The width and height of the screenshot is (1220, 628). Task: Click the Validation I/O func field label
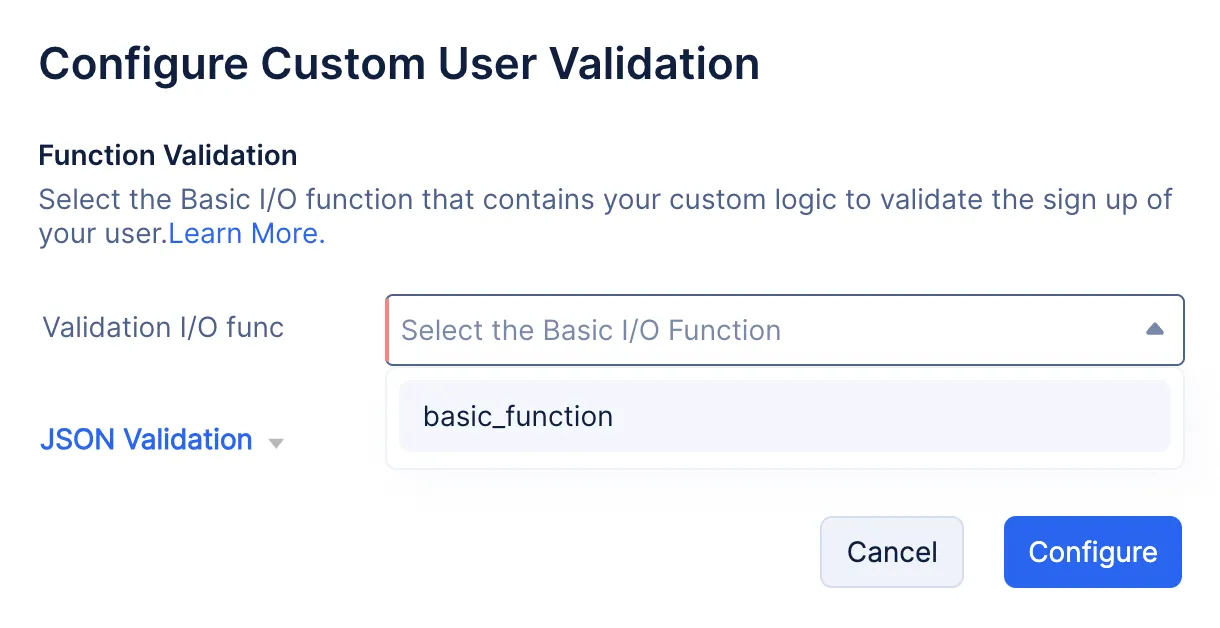tap(163, 327)
